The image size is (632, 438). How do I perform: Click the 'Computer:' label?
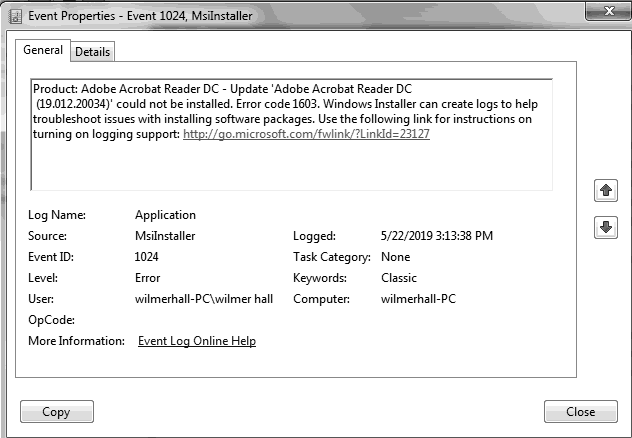click(321, 299)
